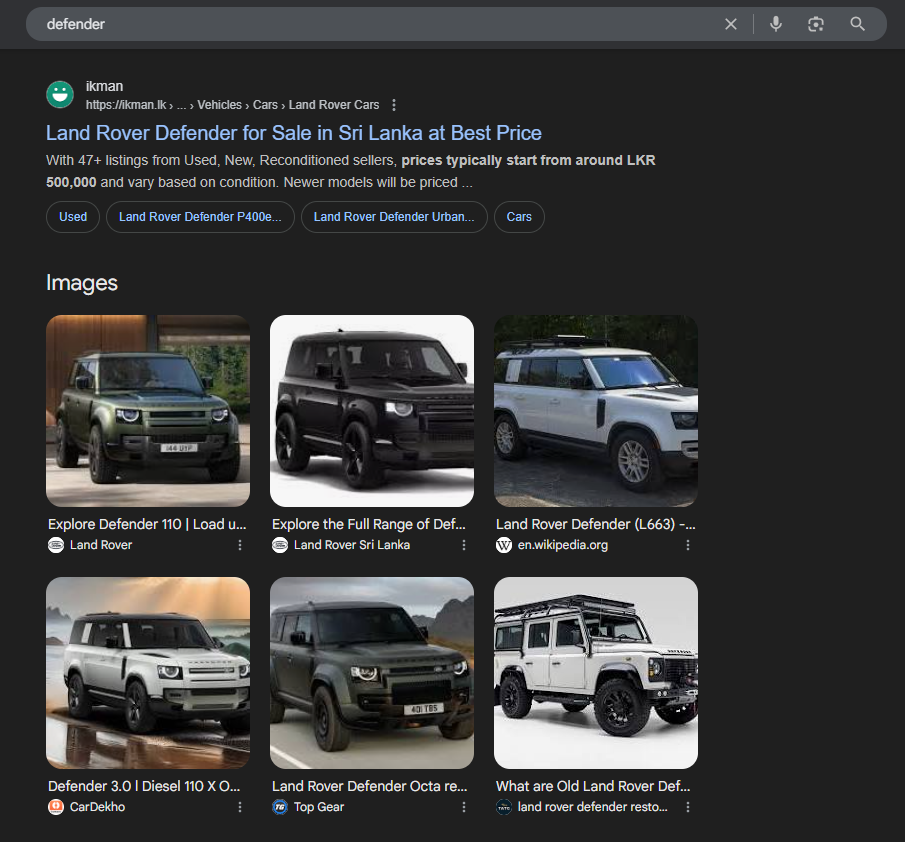
Task: Open options for Land Rover Sri Lanka image
Action: (463, 545)
